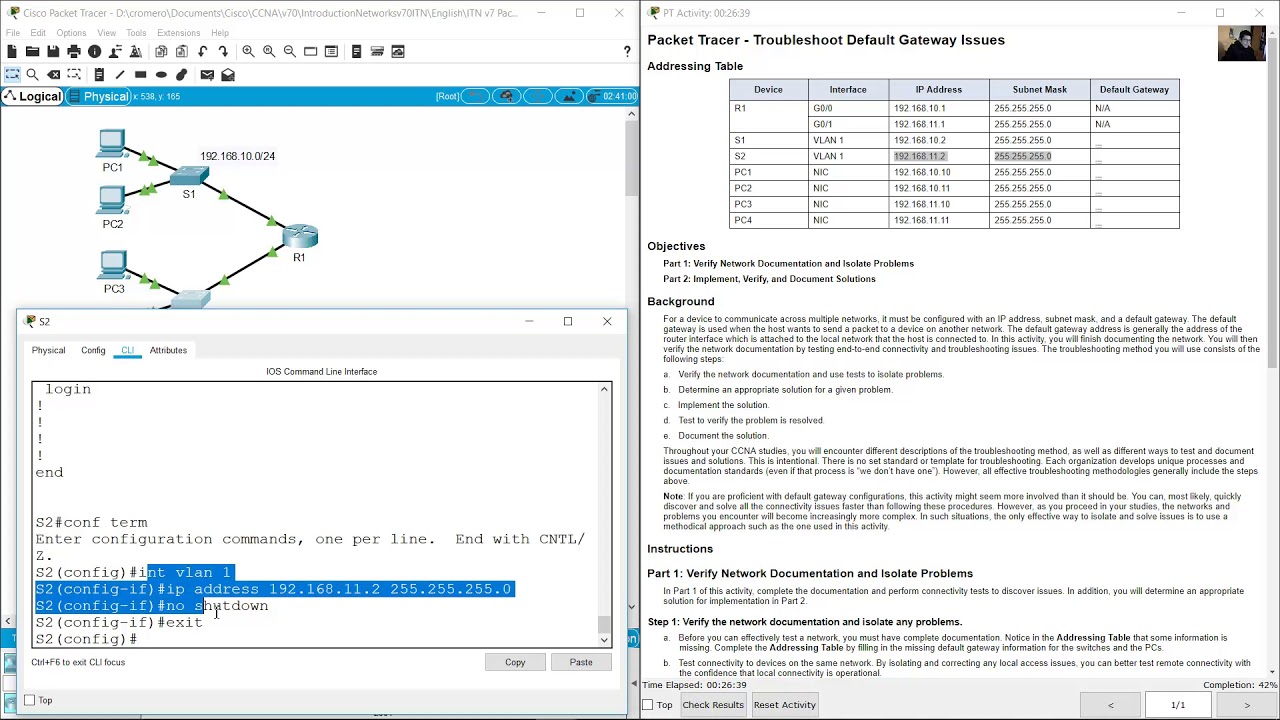The height and width of the screenshot is (720, 1280).
Task: Click the CLI scrollbar up arrow
Action: (604, 389)
